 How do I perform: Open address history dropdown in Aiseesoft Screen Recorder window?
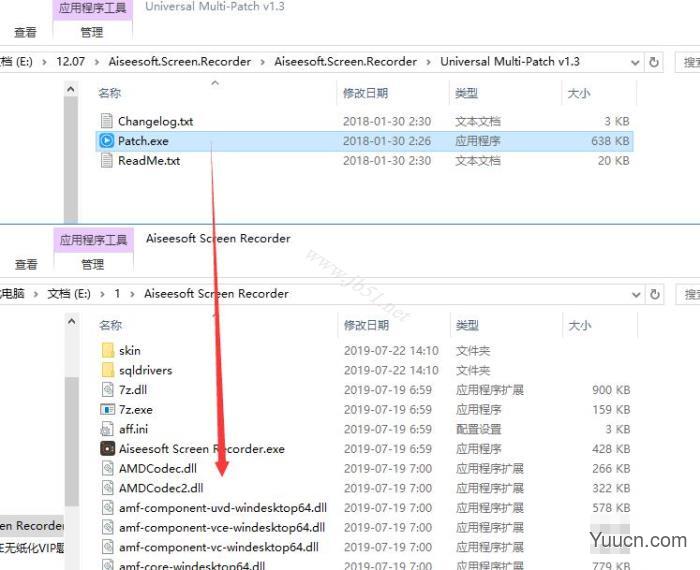coord(636,295)
